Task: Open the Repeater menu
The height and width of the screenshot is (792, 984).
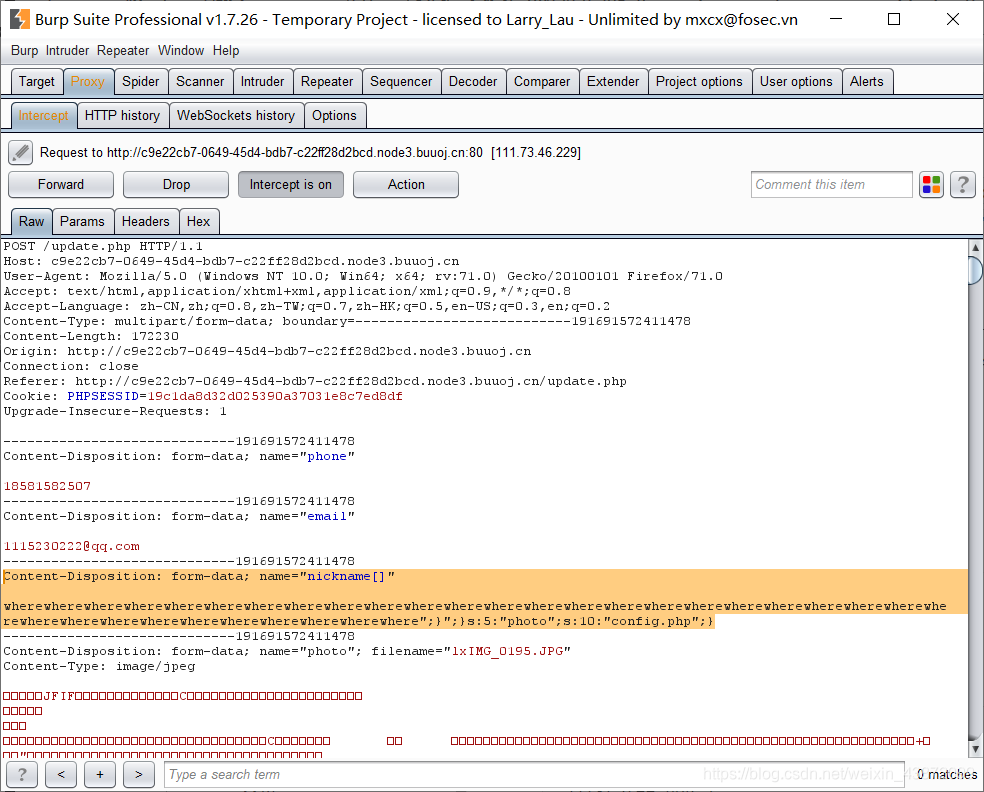Action: 123,50
